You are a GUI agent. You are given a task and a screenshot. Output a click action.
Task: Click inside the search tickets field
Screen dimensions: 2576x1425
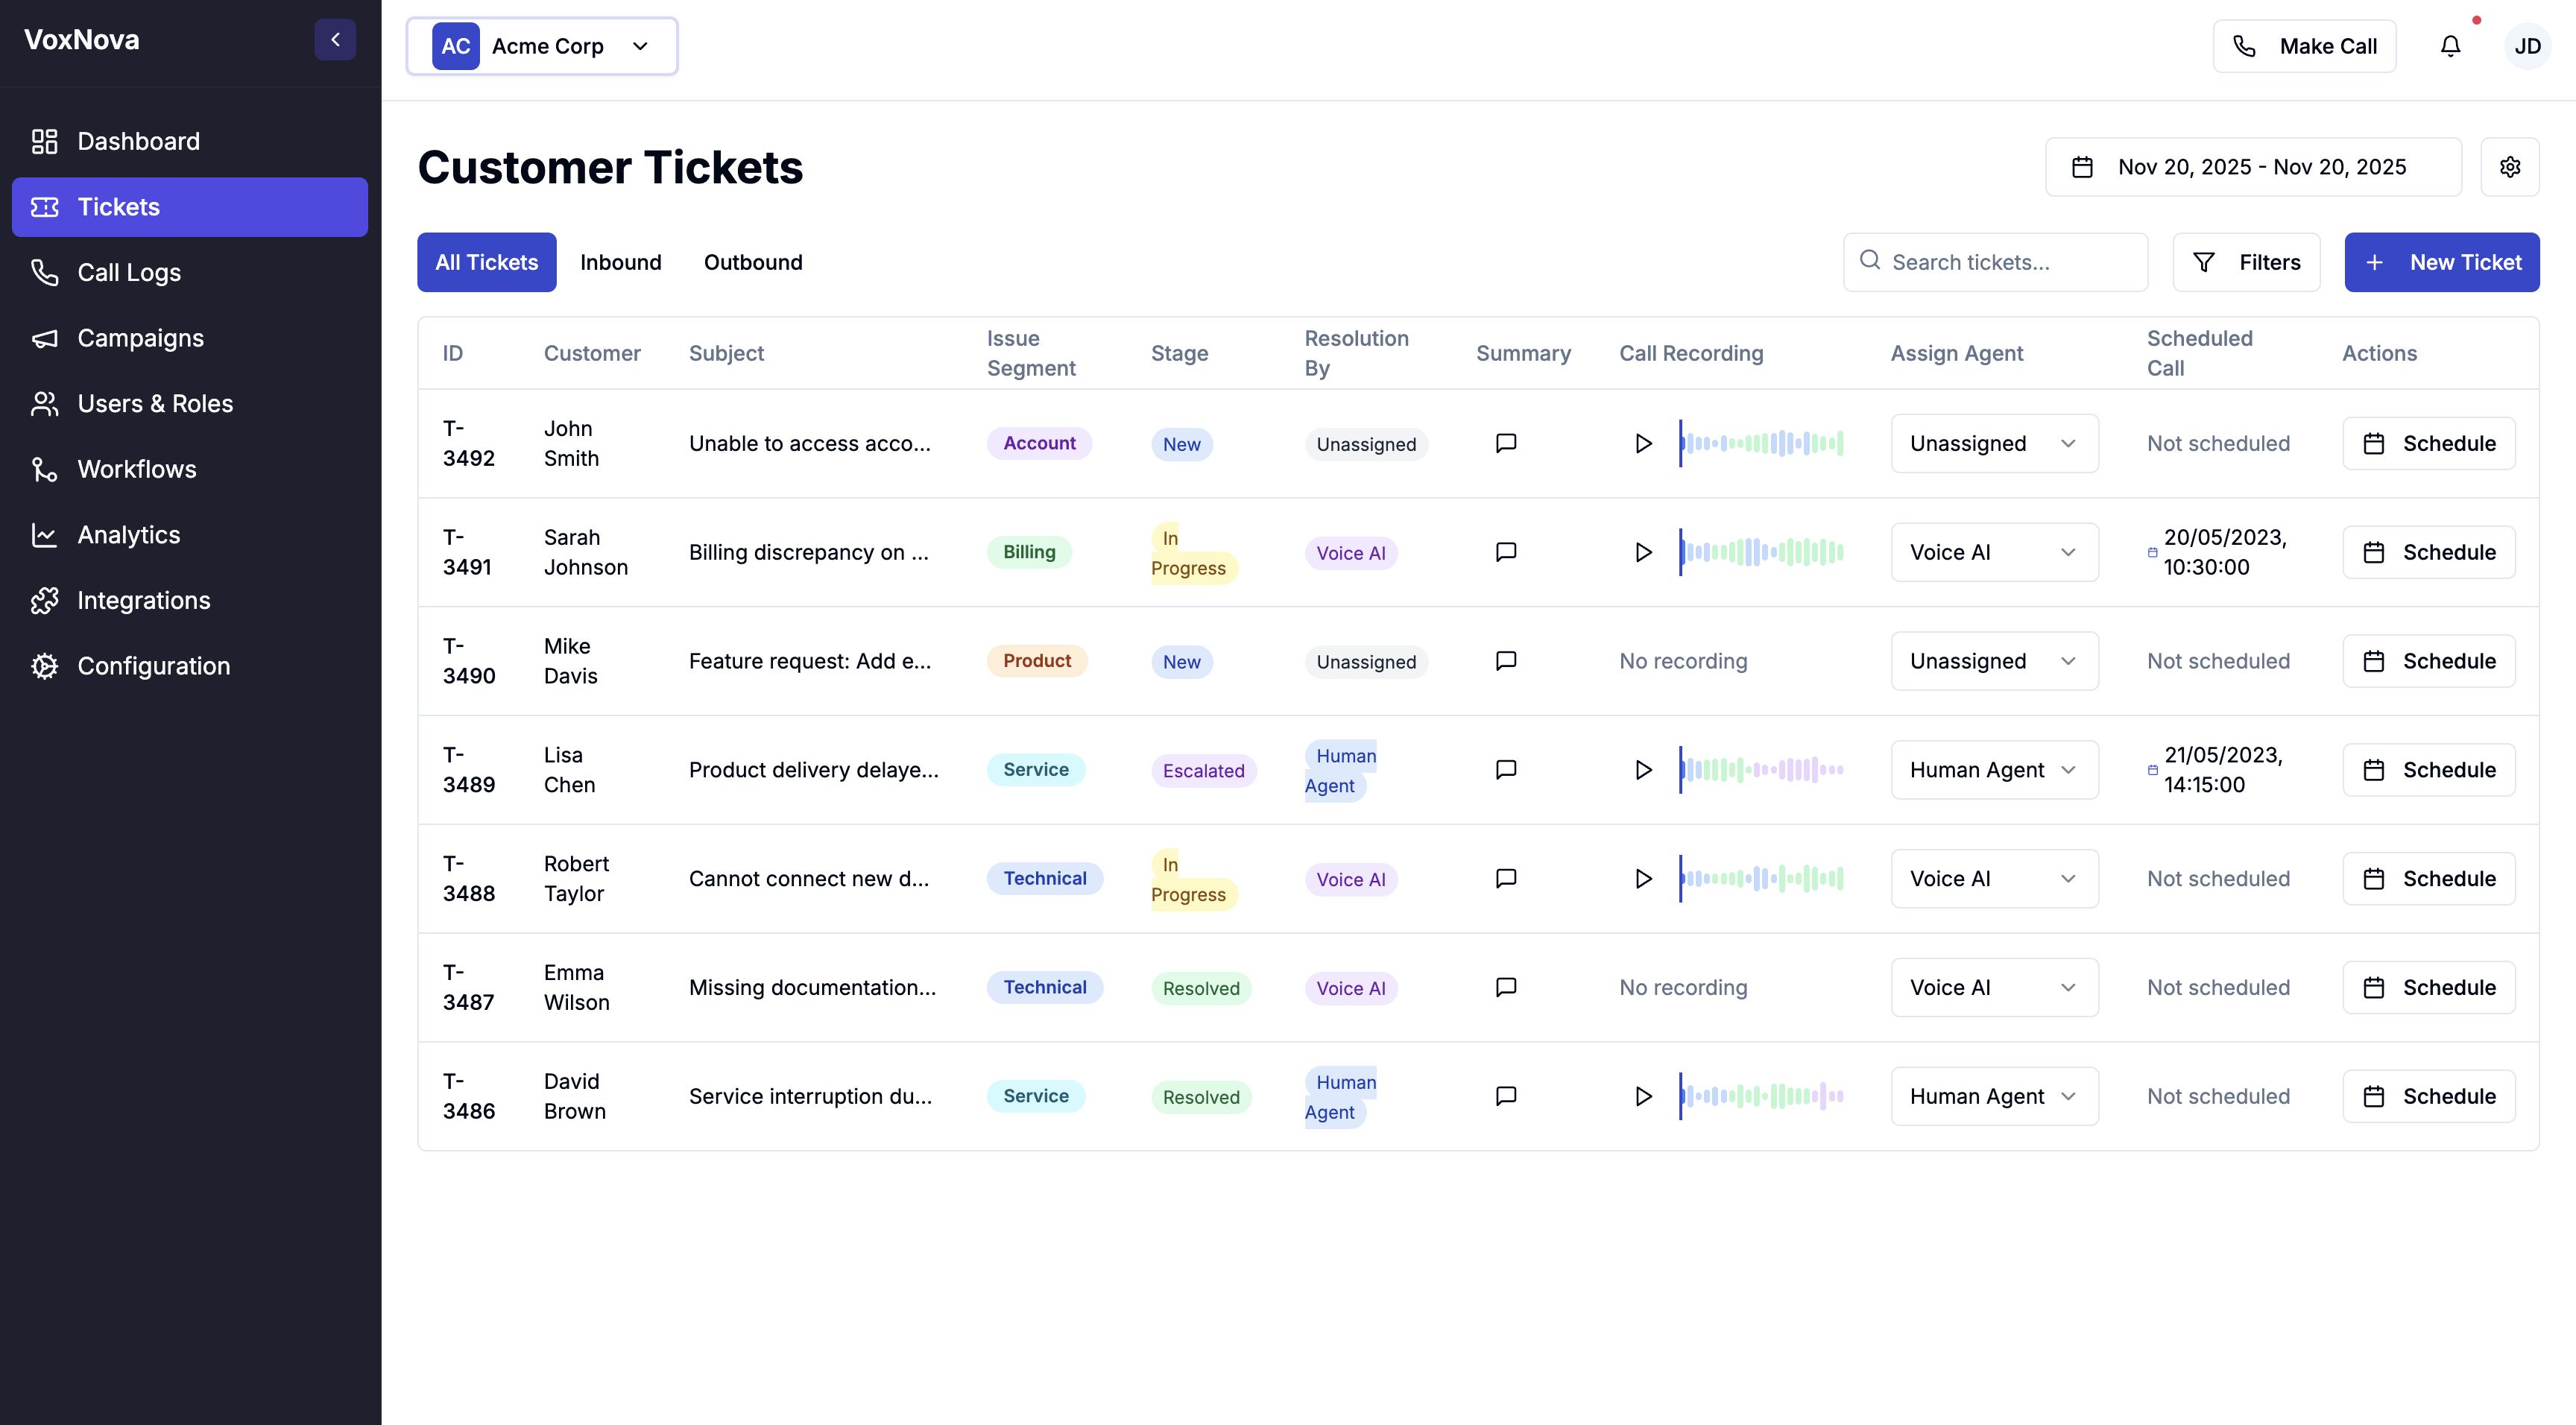tap(1995, 262)
